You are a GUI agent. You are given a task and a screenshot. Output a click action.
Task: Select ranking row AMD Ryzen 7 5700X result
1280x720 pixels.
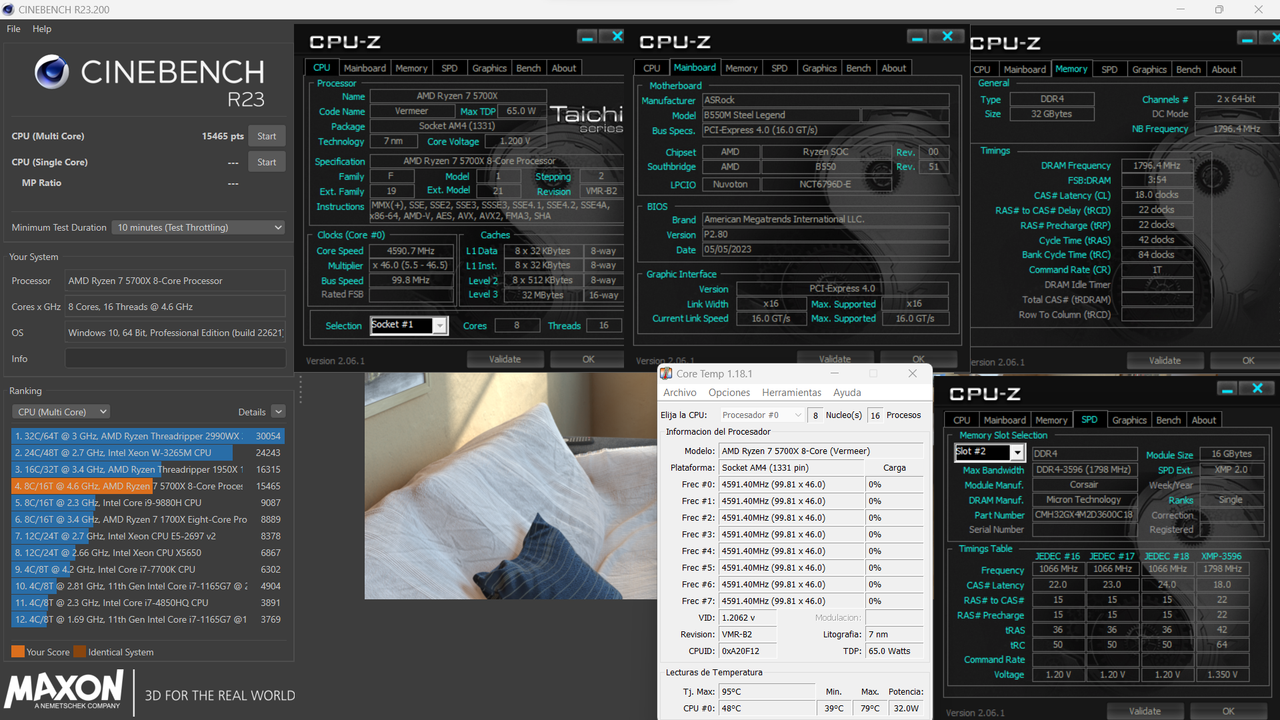(x=148, y=486)
